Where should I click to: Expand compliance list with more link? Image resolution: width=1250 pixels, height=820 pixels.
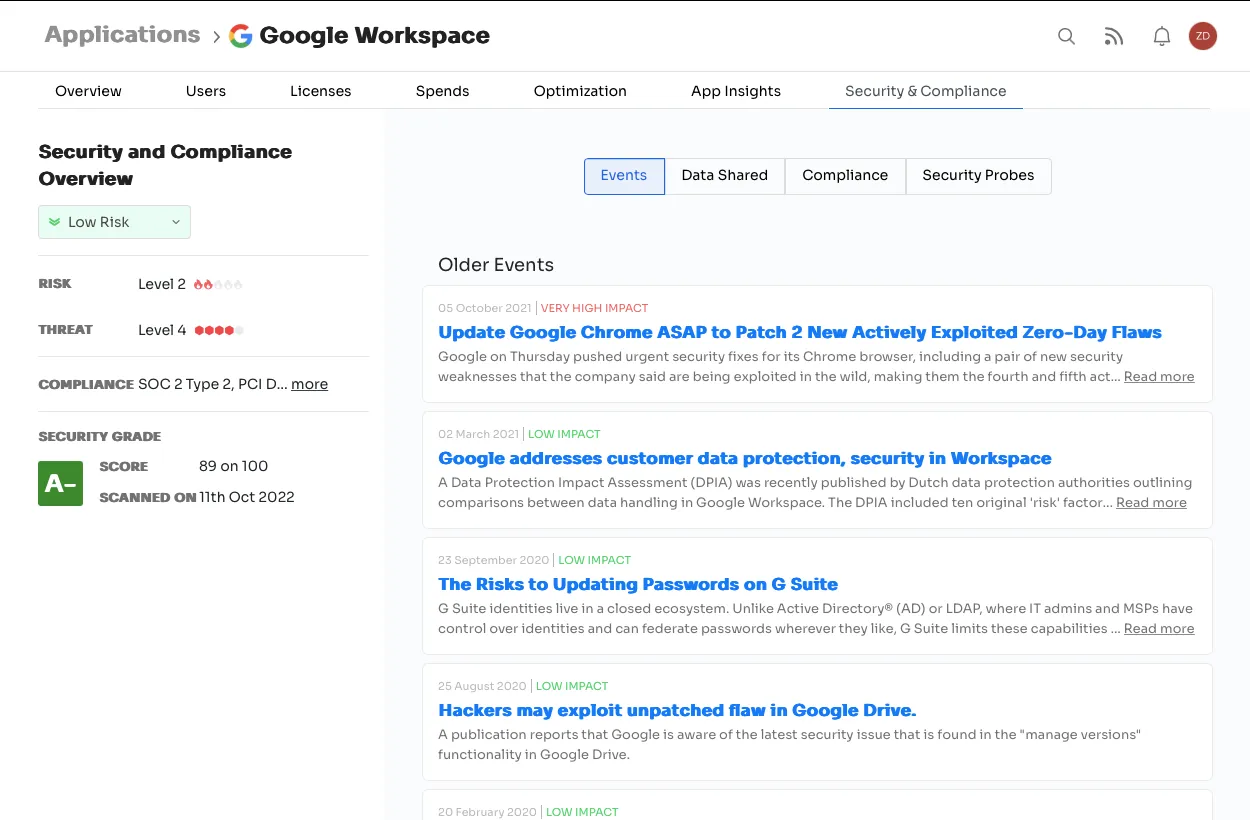309,384
